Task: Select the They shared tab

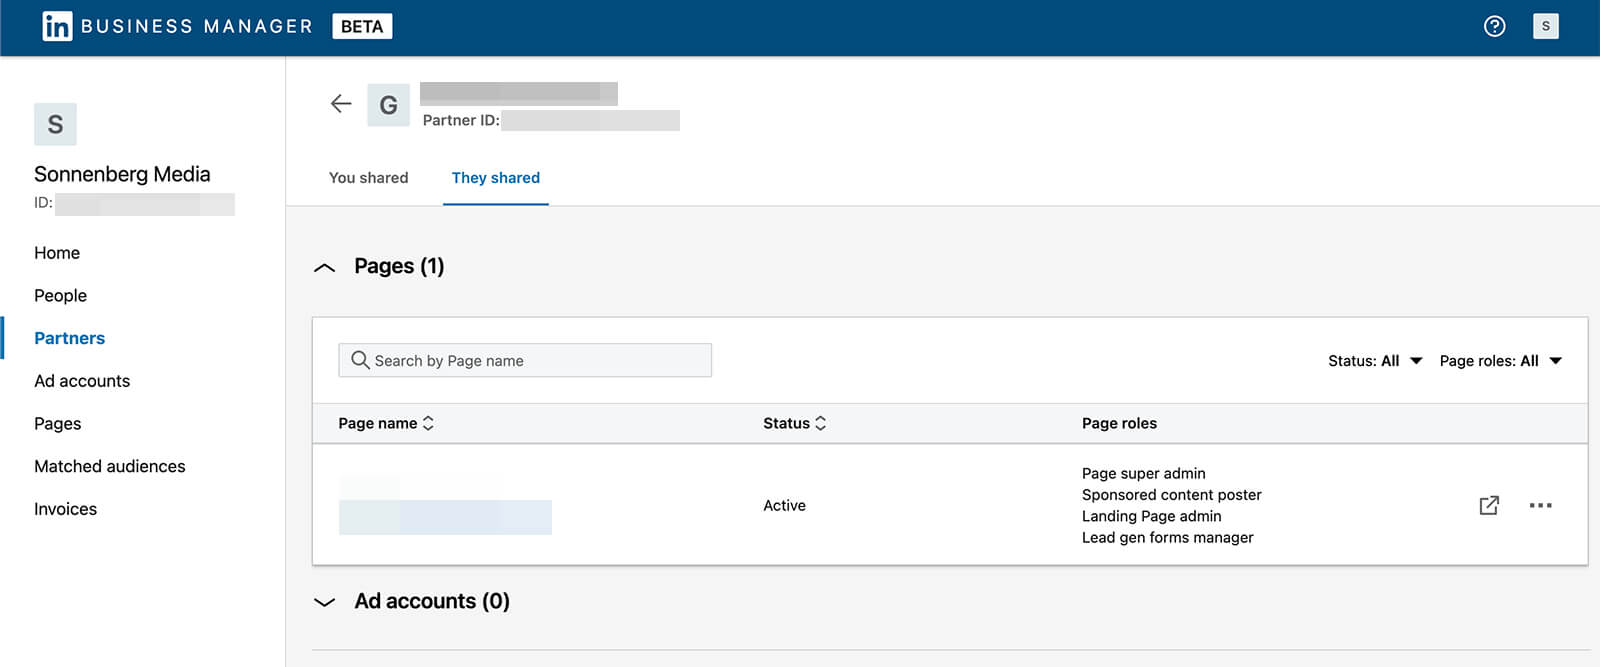Action: tap(496, 178)
